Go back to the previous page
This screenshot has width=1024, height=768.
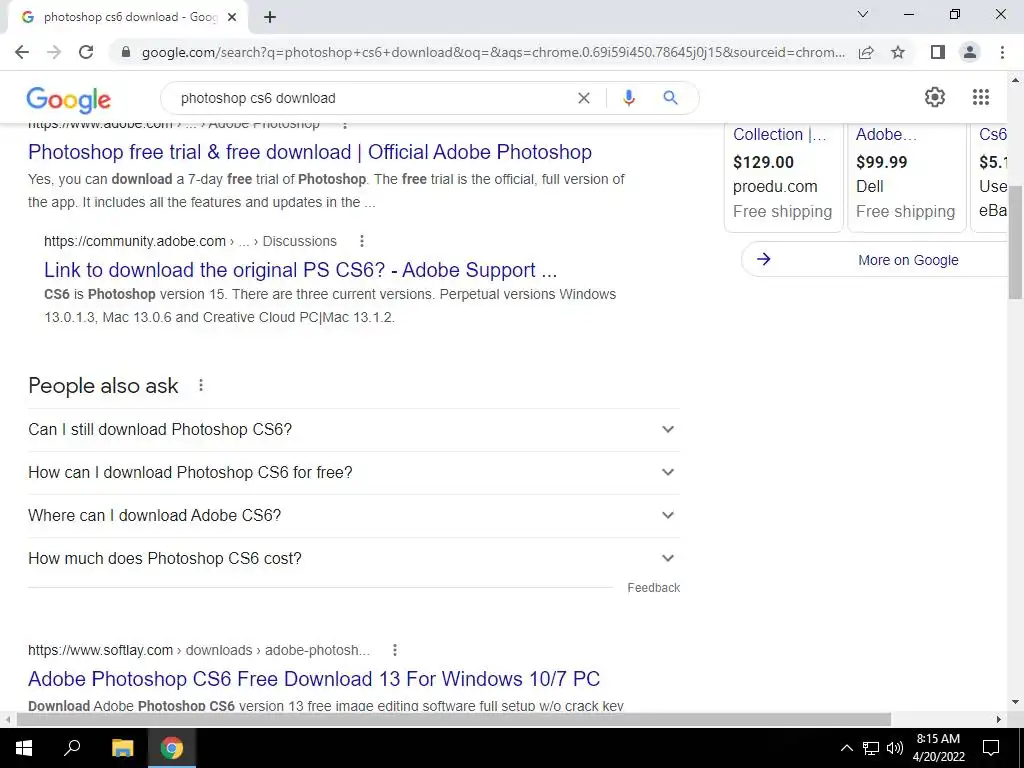[x=22, y=52]
